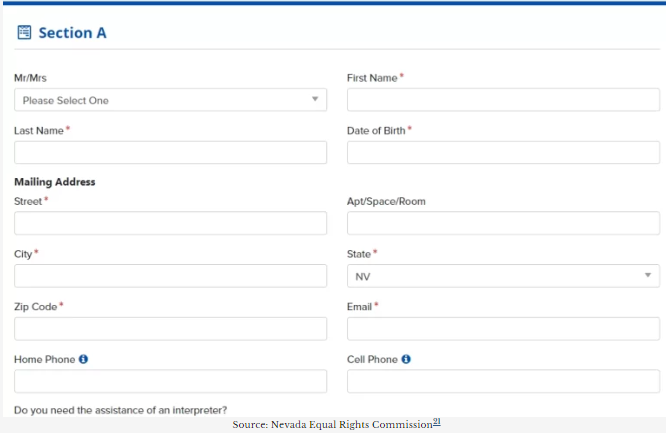
Task: Click the Mr/Mrs dropdown arrow
Action: pyautogui.click(x=314, y=100)
